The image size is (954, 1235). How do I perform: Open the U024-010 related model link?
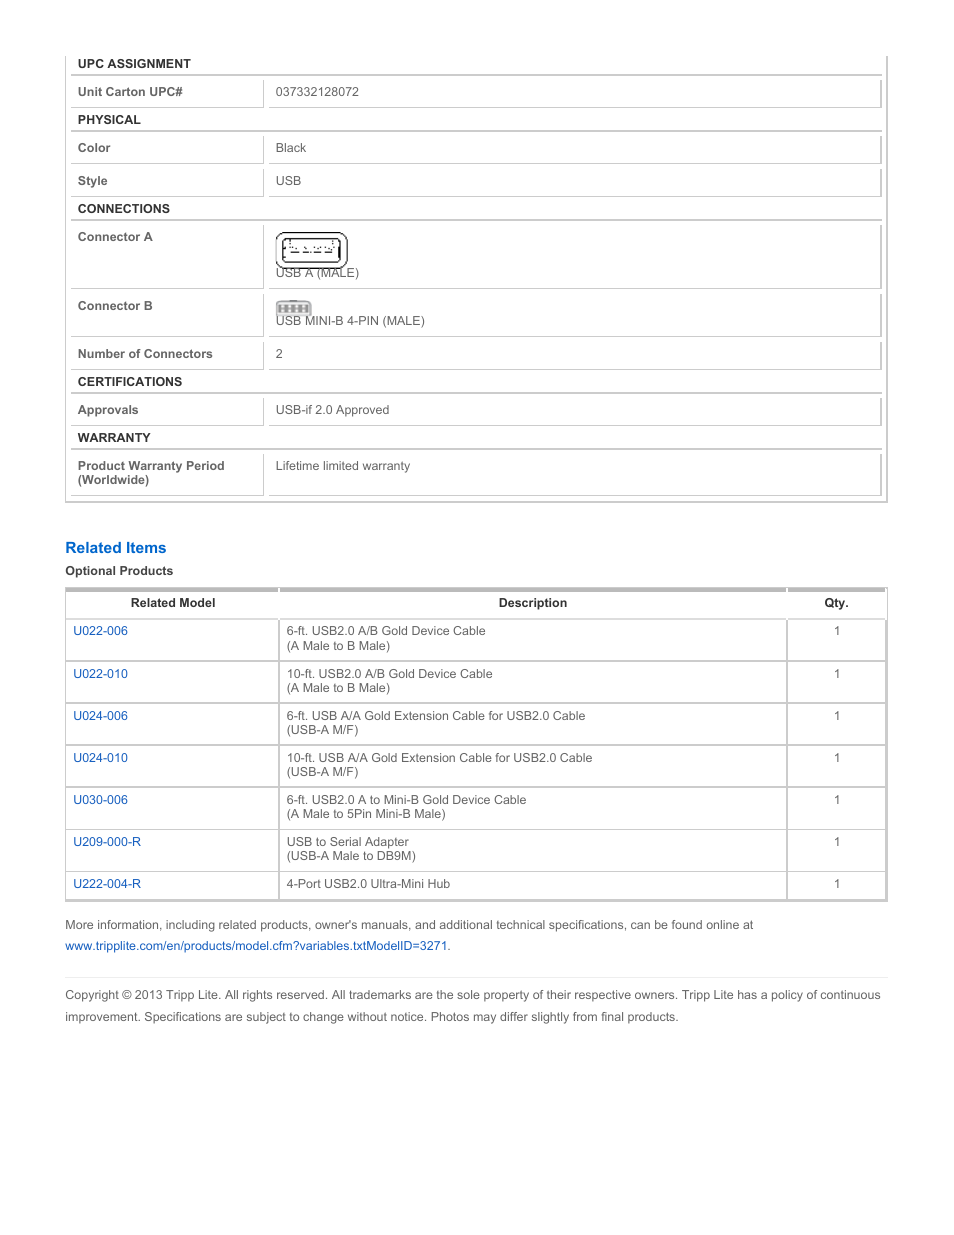(100, 758)
